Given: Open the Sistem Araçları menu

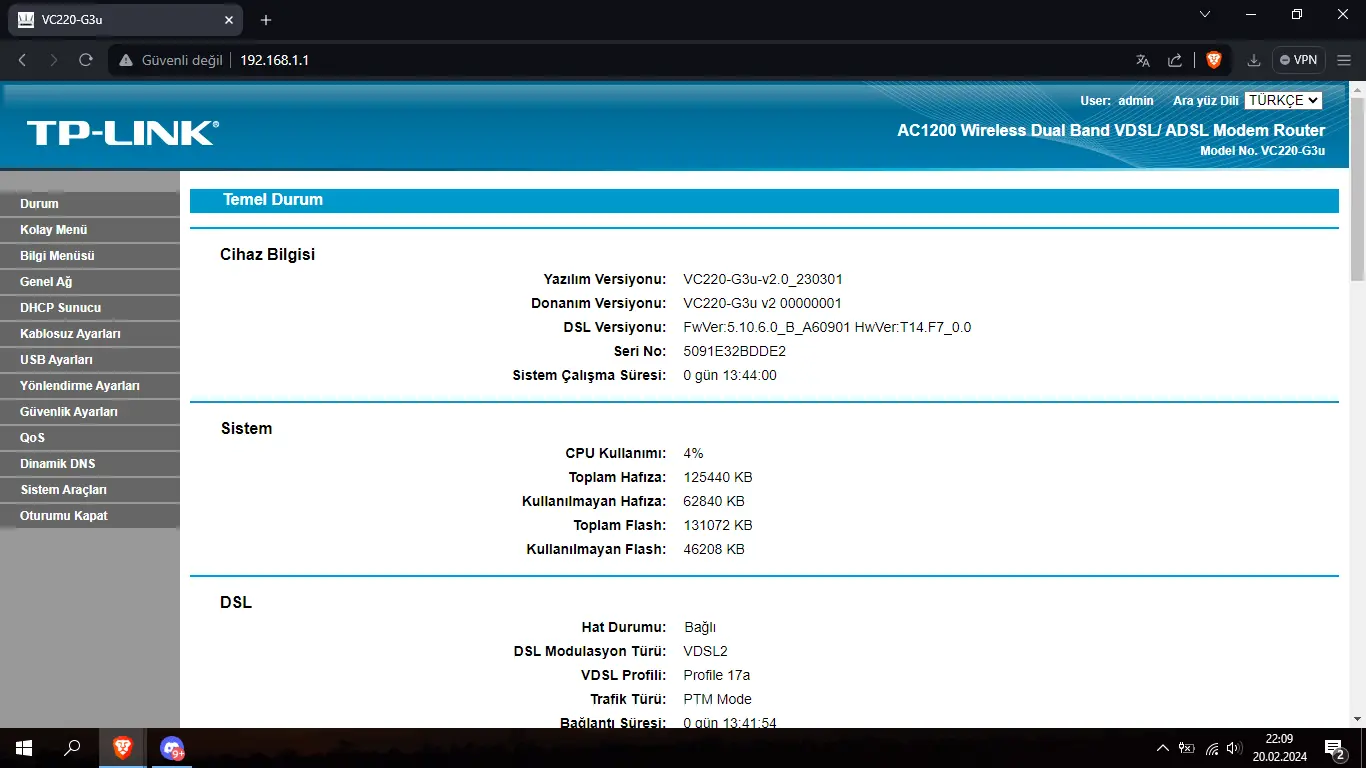Looking at the screenshot, I should [90, 490].
